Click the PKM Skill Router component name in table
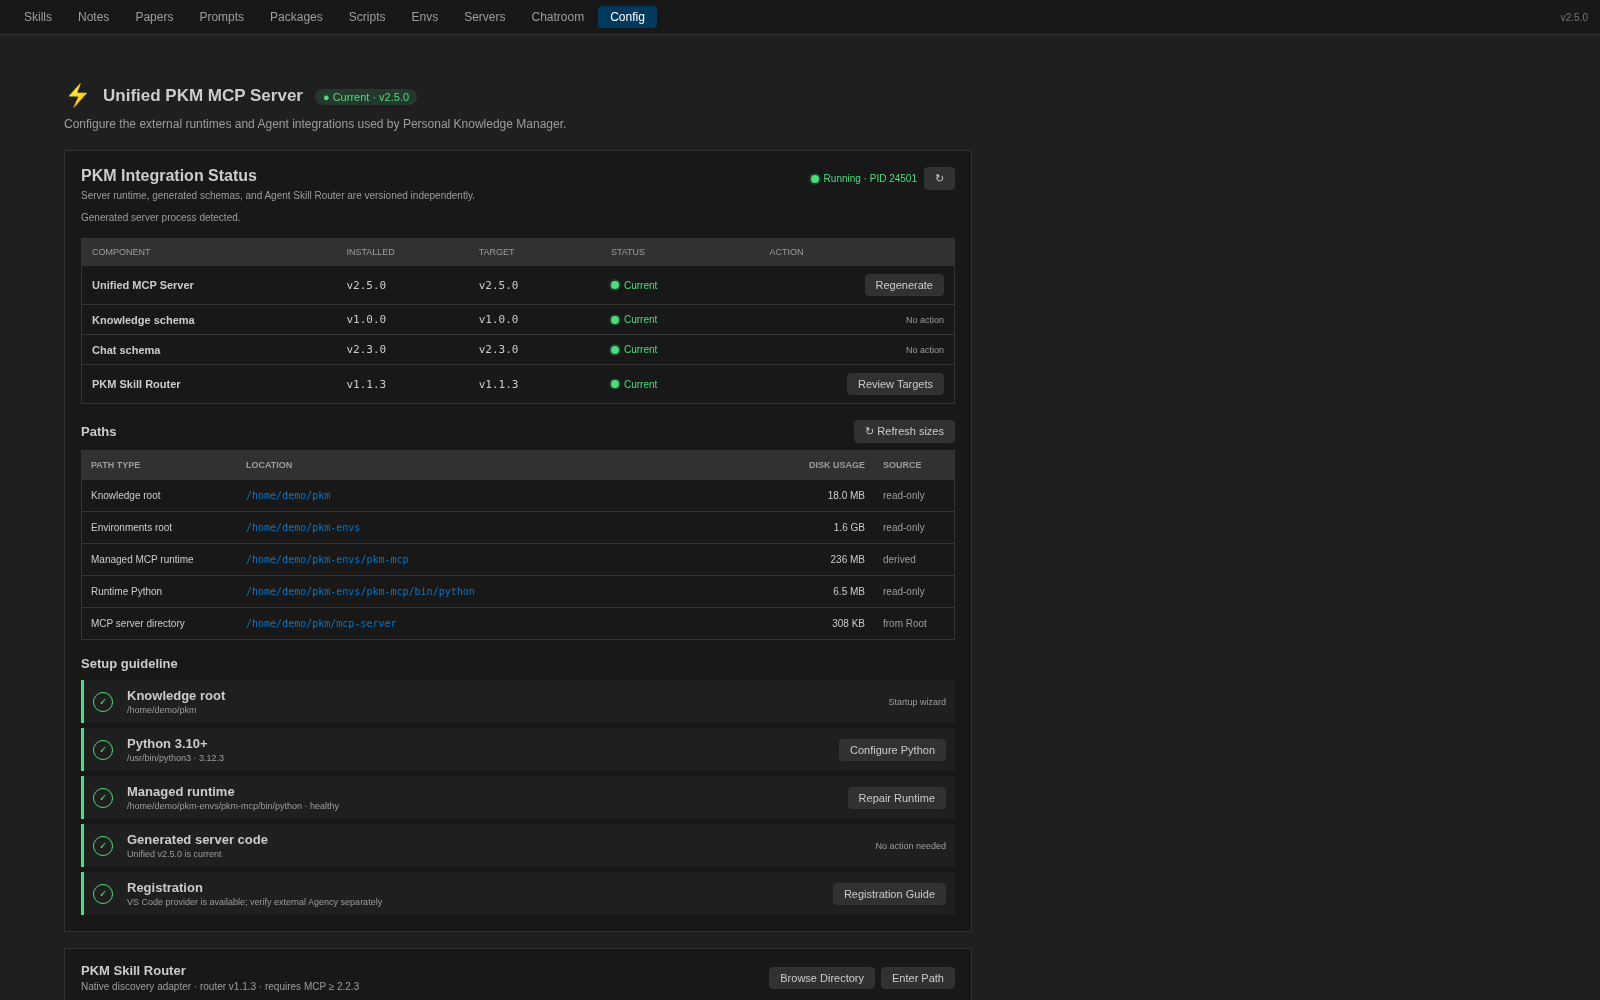 pos(136,384)
